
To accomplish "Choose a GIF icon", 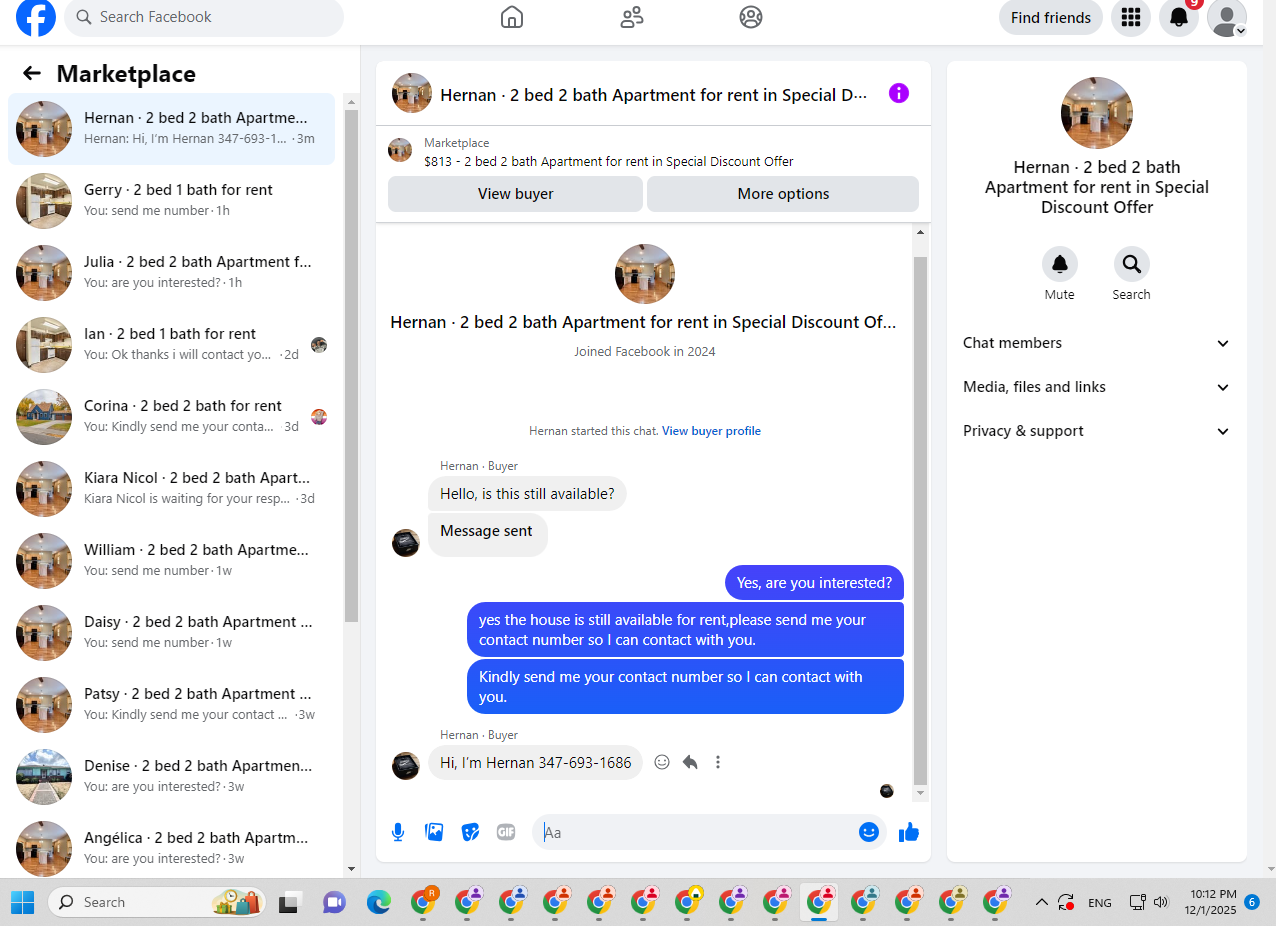I will pyautogui.click(x=506, y=832).
